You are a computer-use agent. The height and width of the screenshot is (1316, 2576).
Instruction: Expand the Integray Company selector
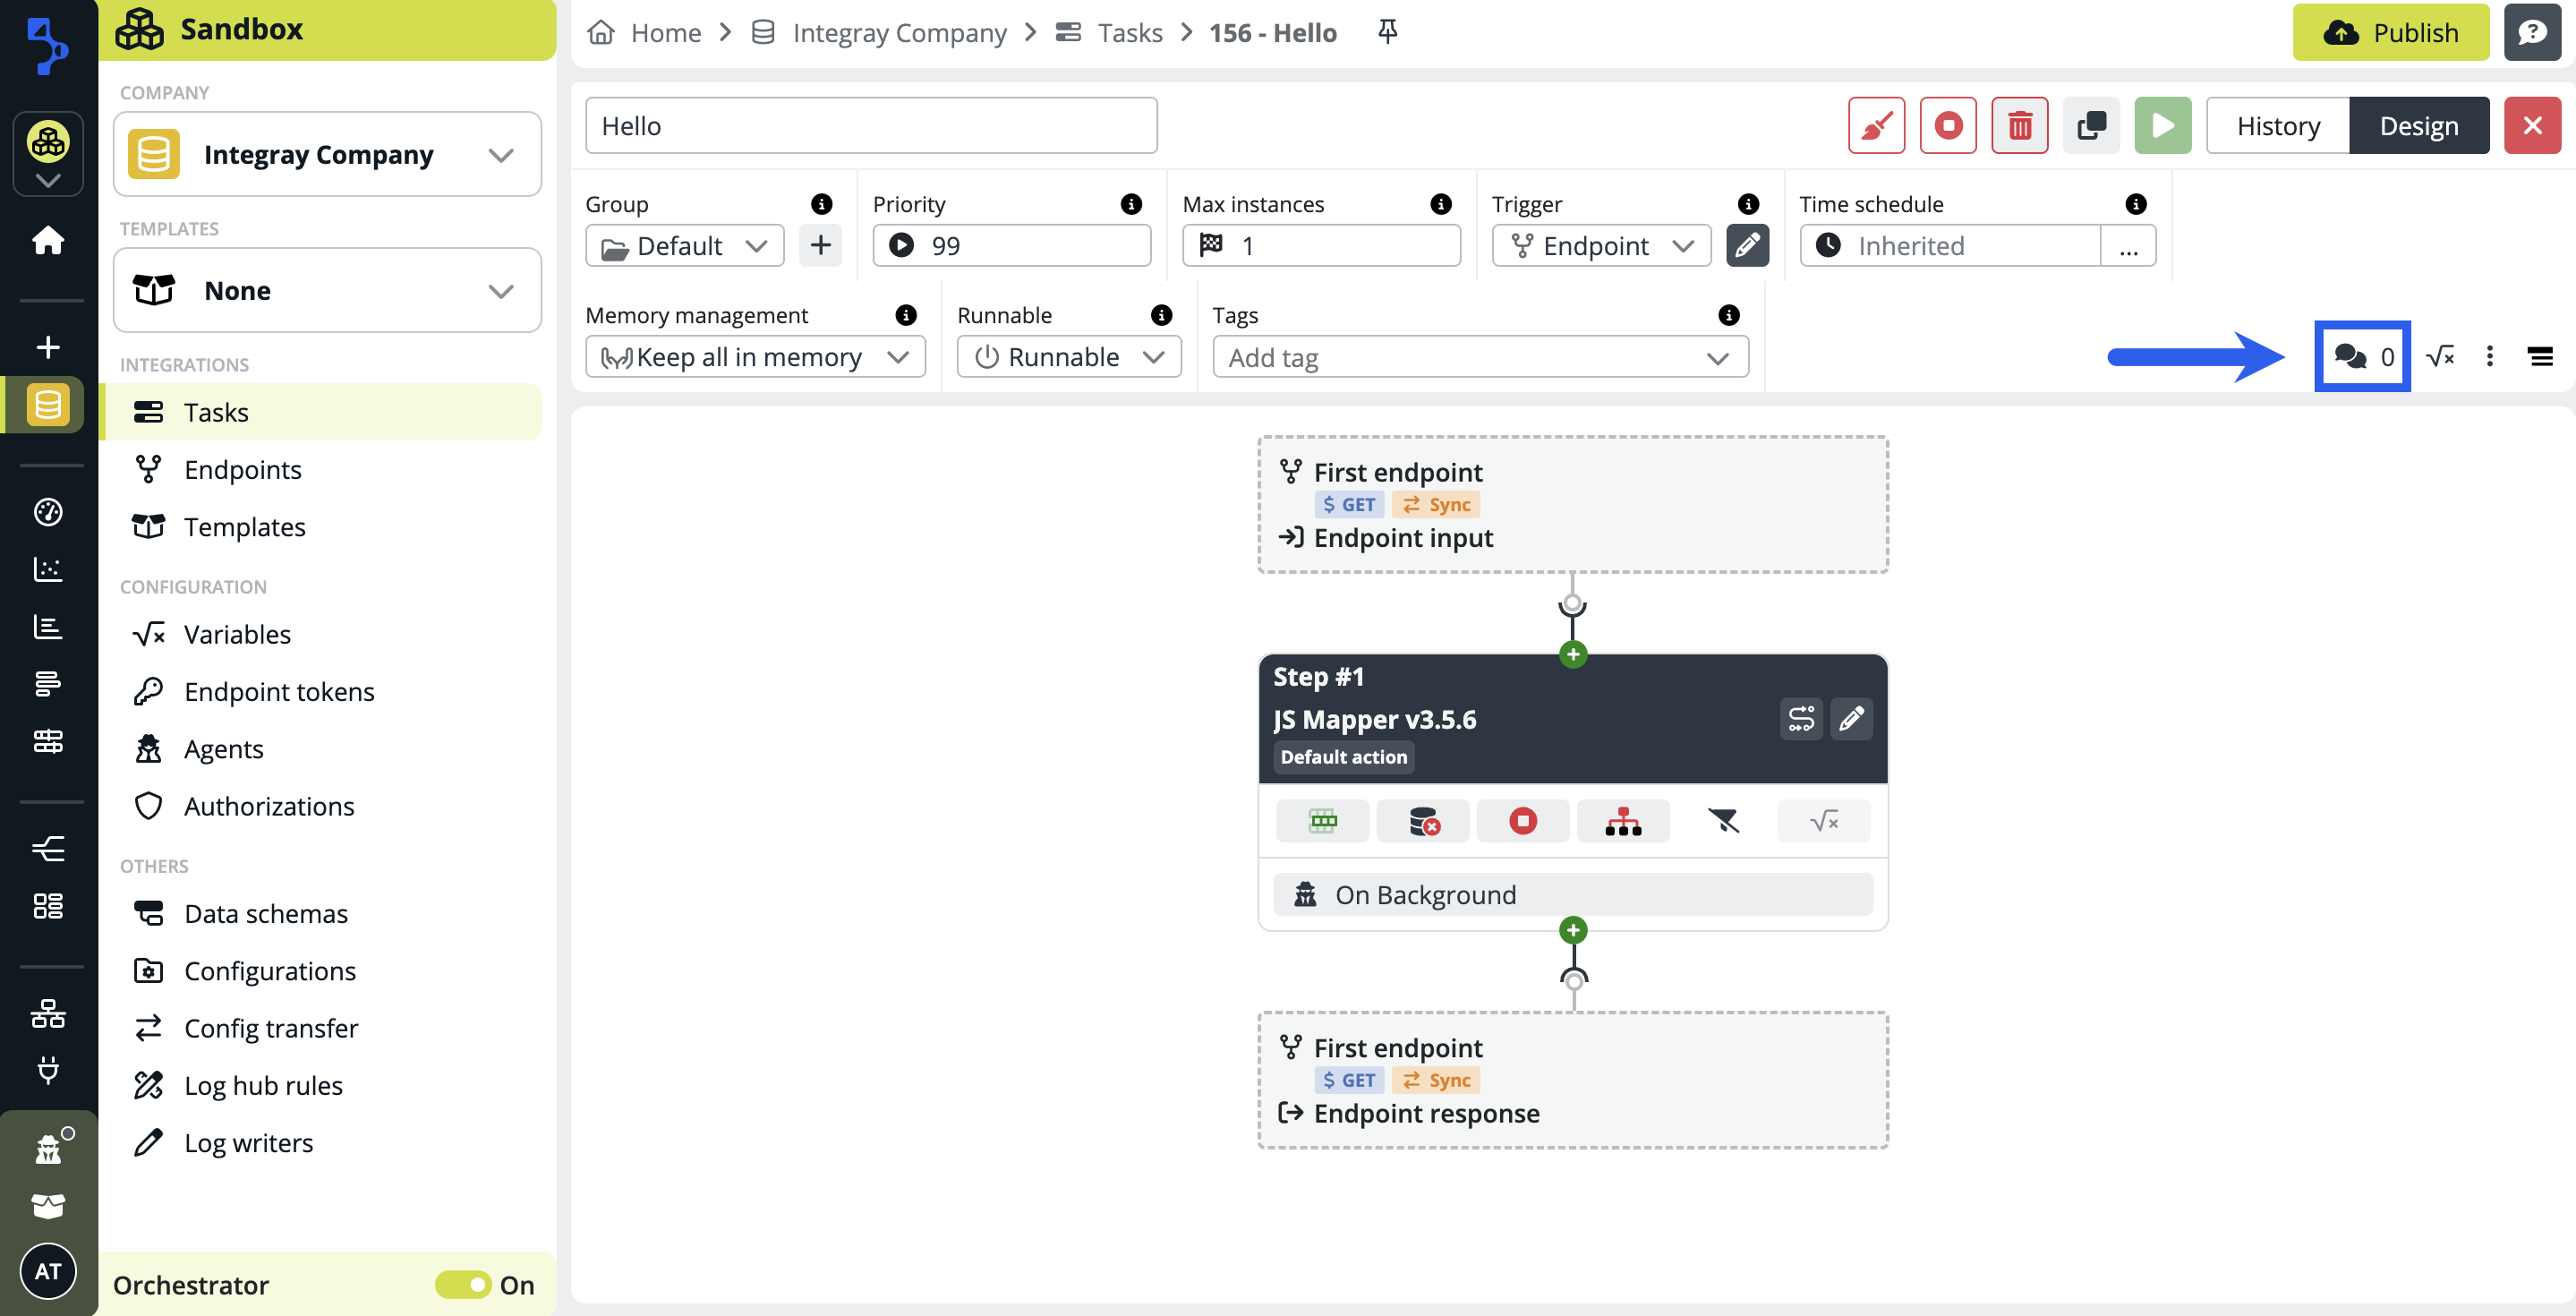coord(327,155)
